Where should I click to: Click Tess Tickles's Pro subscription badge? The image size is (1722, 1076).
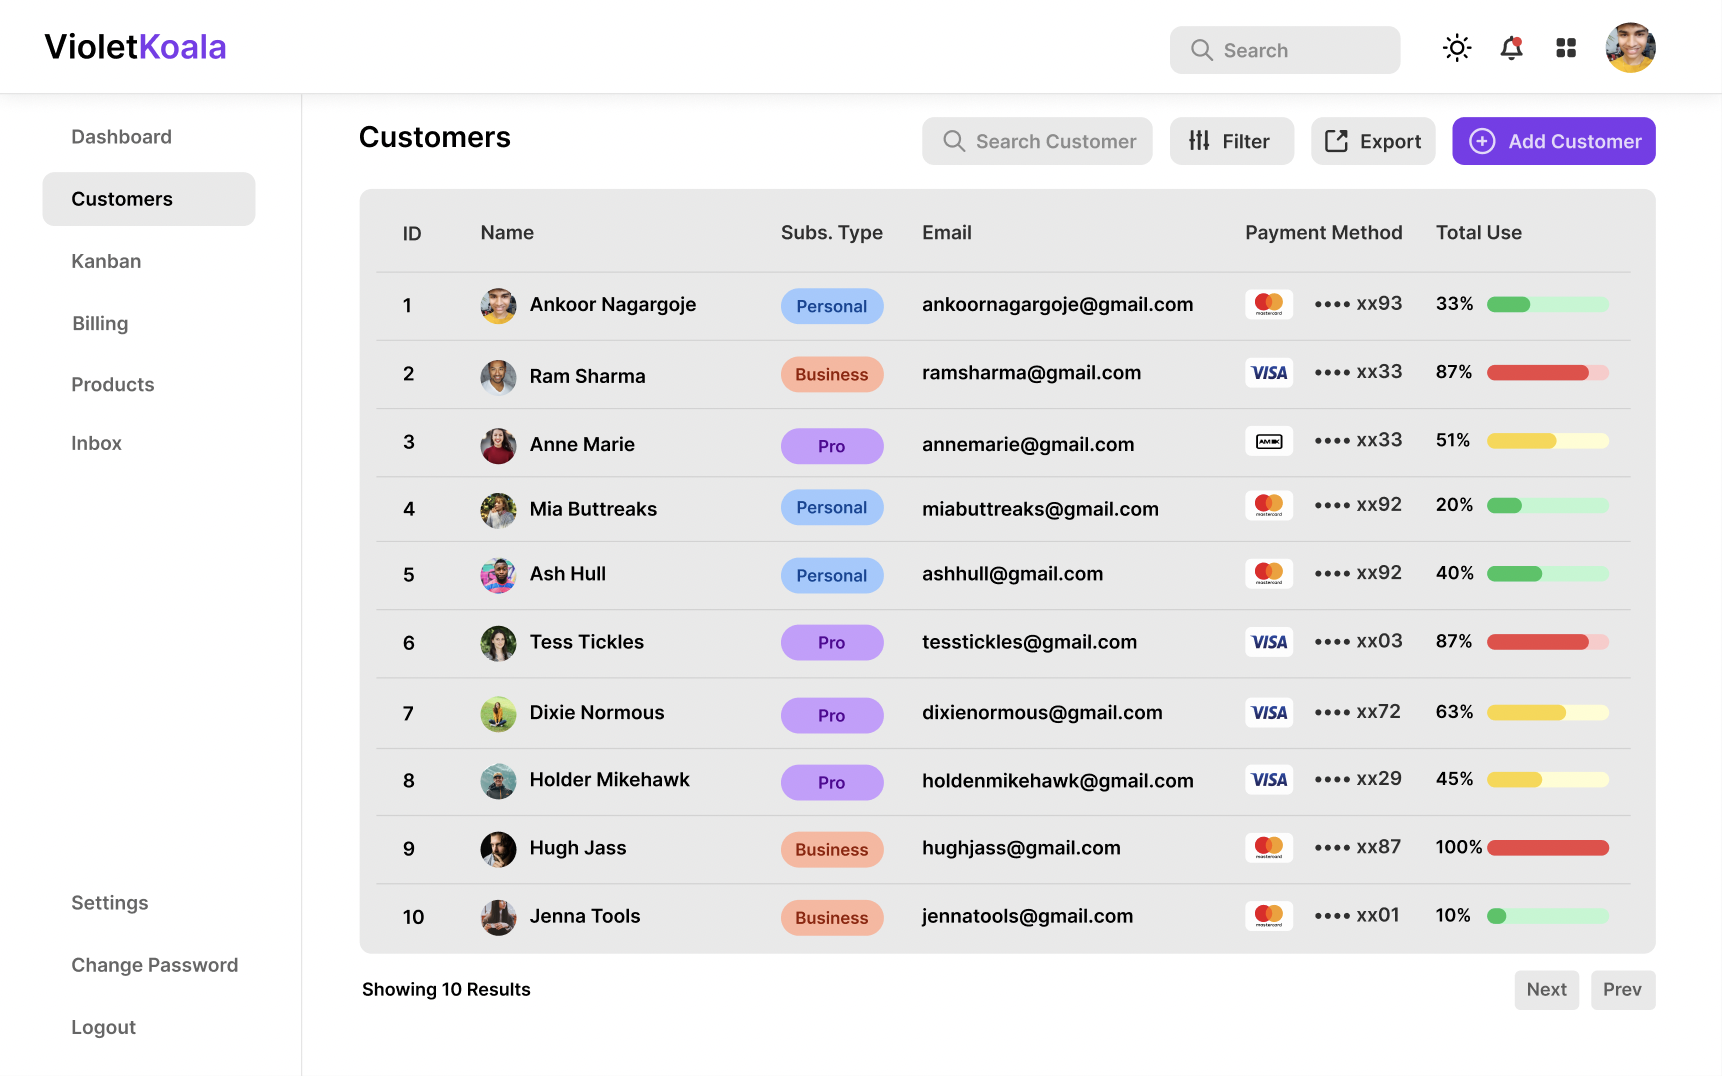pyautogui.click(x=831, y=642)
